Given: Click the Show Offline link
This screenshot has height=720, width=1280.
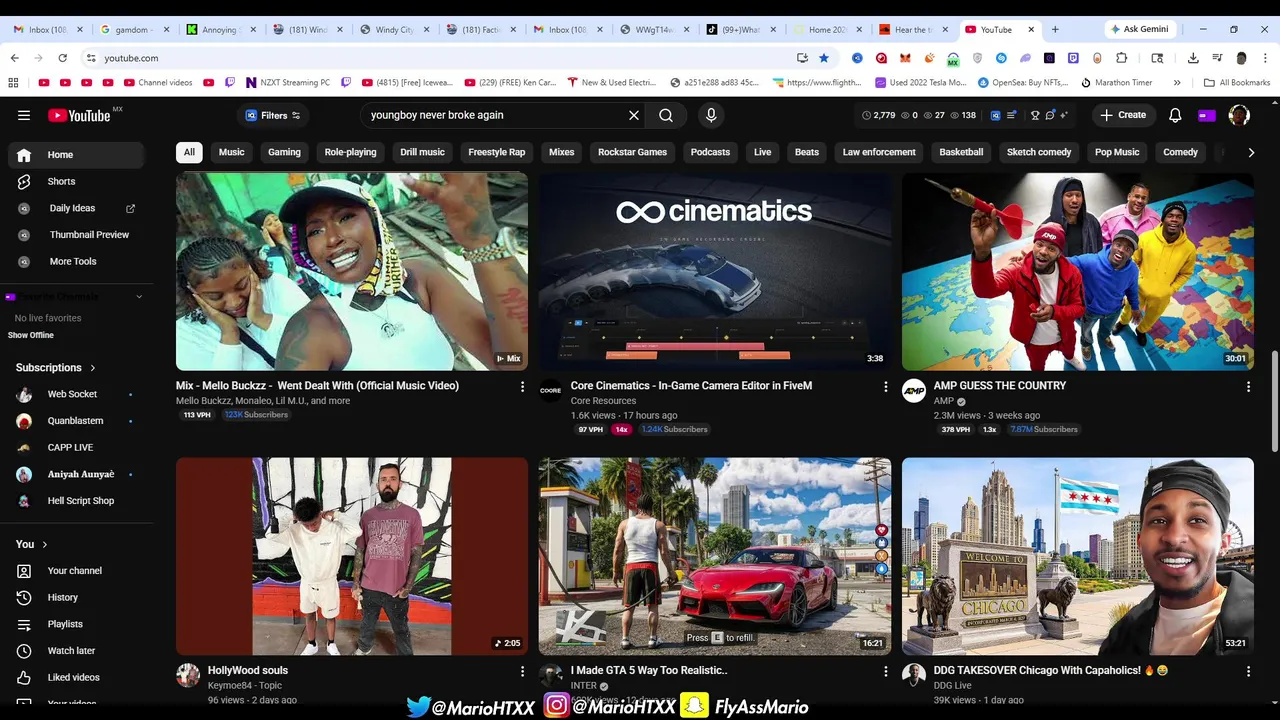Looking at the screenshot, I should [x=31, y=335].
